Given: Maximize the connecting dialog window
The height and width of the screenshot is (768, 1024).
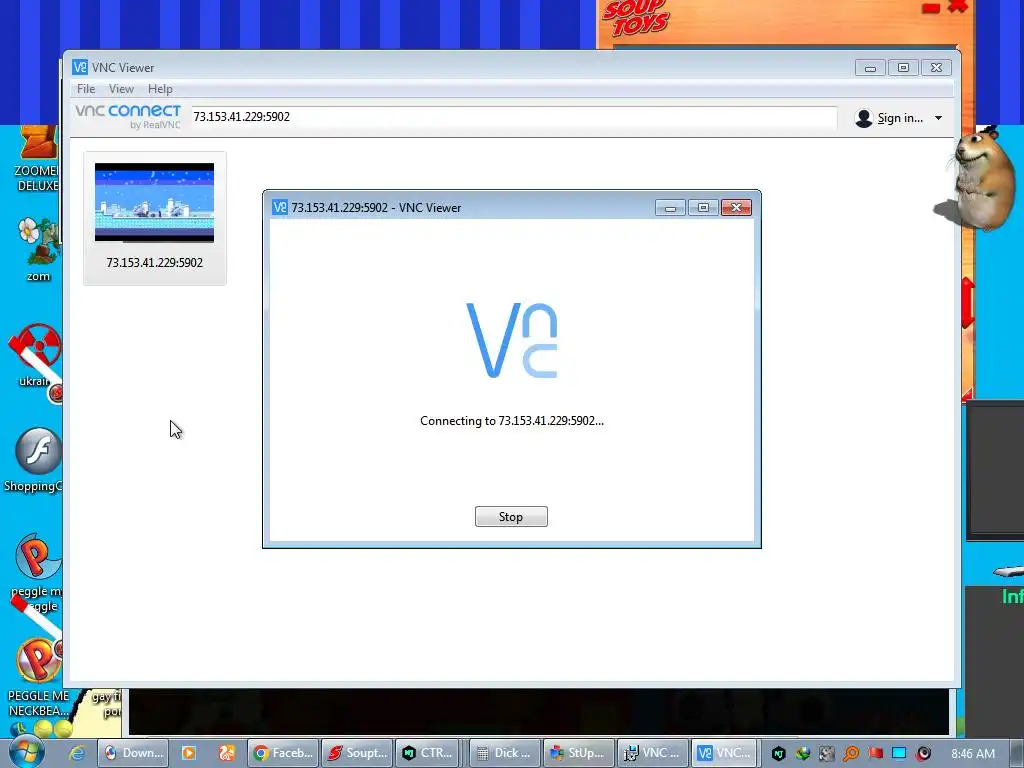Looking at the screenshot, I should [x=703, y=208].
